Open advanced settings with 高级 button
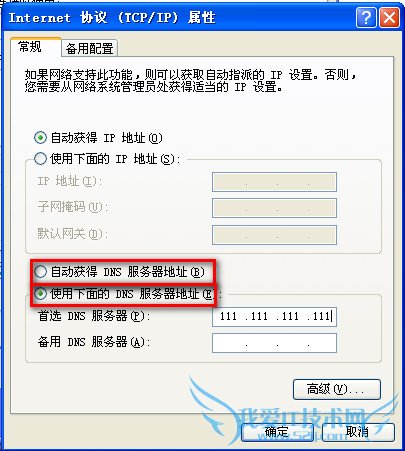This screenshot has width=405, height=451. pos(337,389)
